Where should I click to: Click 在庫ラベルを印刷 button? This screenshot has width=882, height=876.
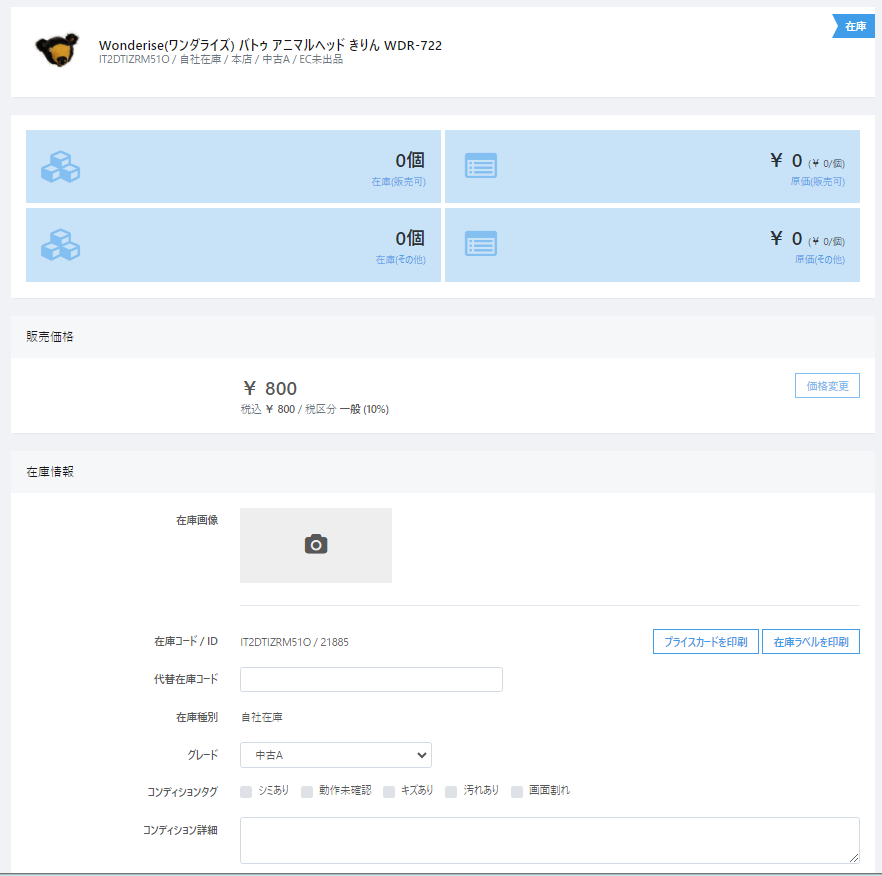tap(811, 642)
